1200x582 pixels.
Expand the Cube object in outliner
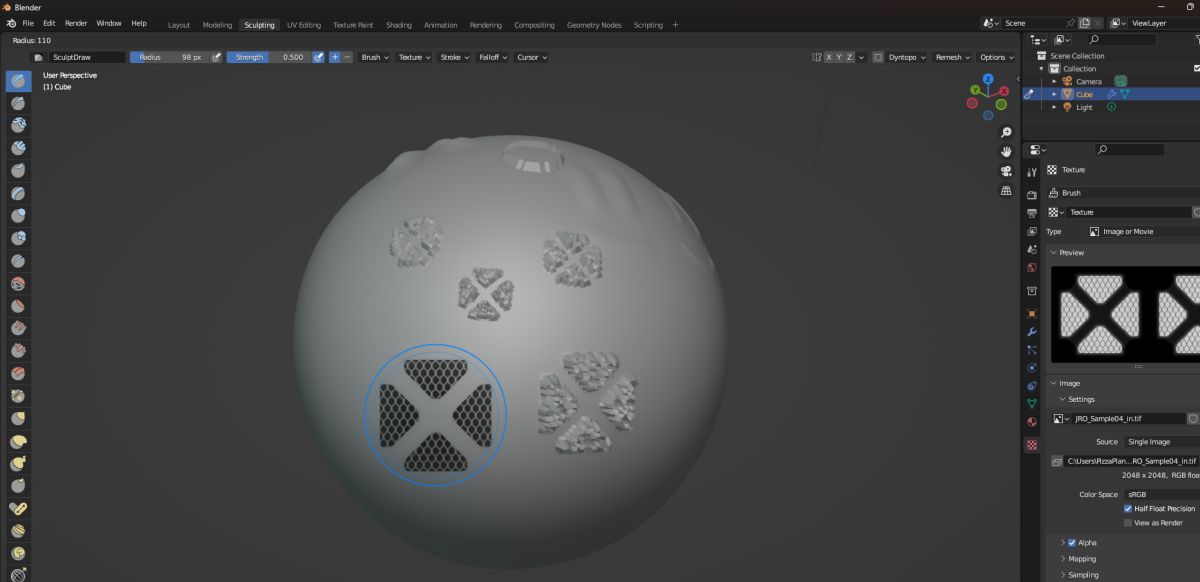[x=1054, y=94]
